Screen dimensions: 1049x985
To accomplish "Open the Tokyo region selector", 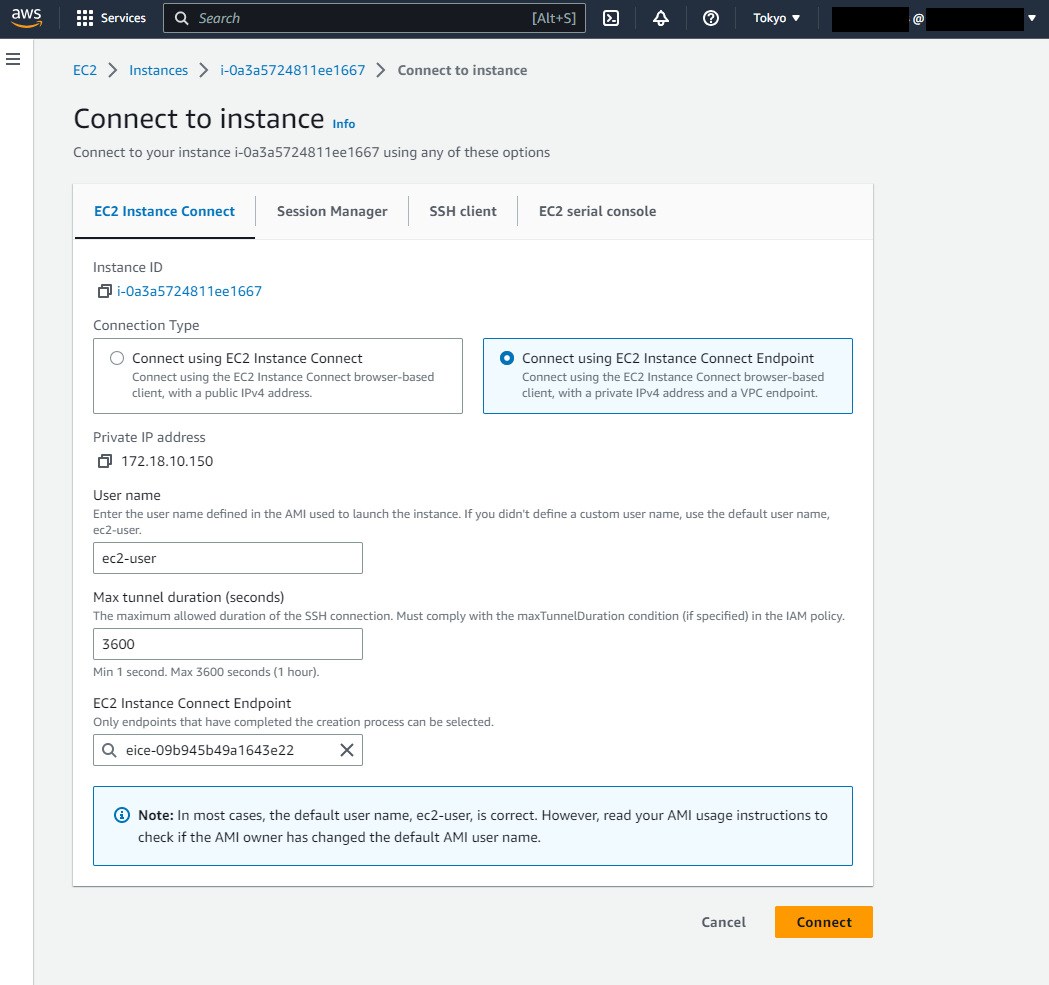I will click(x=776, y=17).
